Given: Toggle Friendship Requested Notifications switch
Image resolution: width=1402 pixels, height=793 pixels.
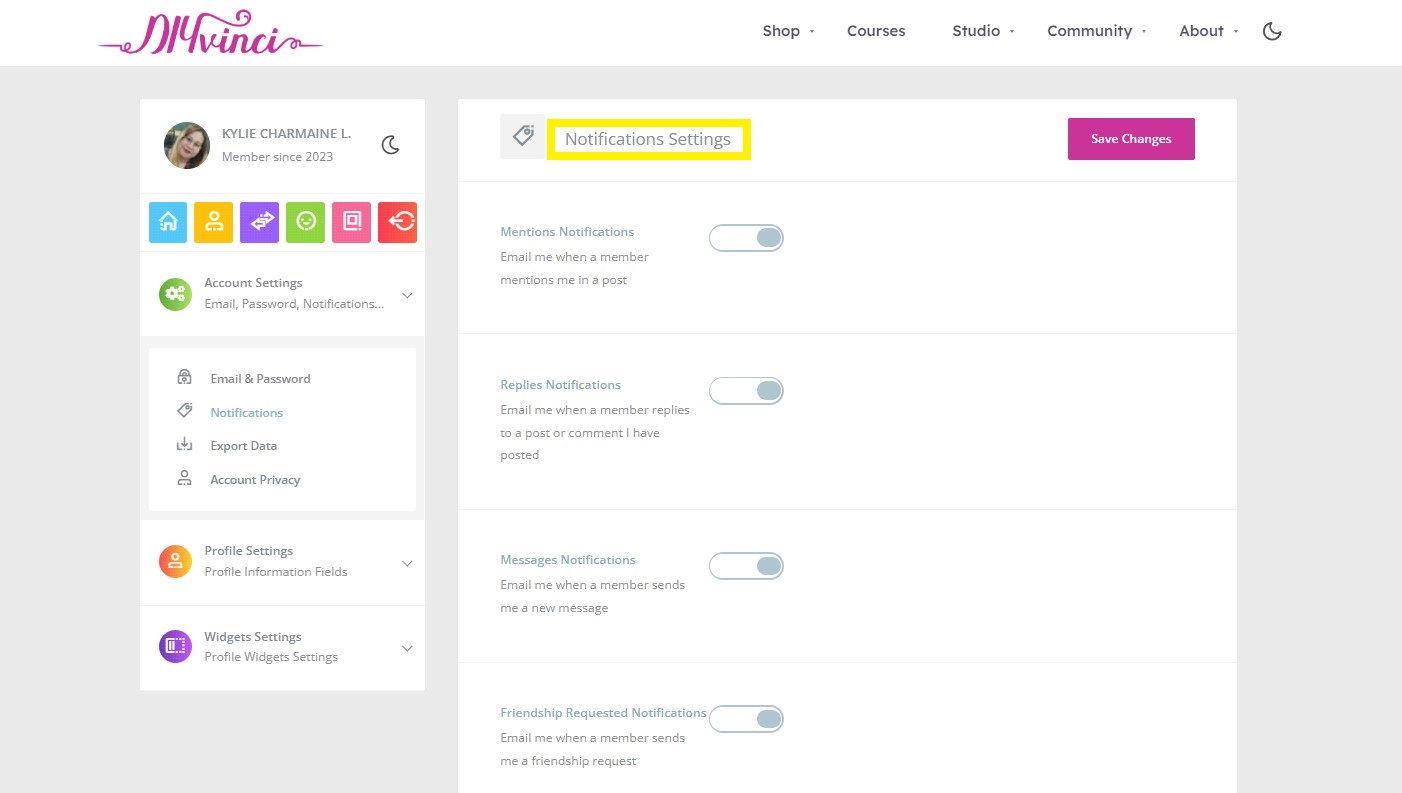Looking at the screenshot, I should [x=746, y=719].
